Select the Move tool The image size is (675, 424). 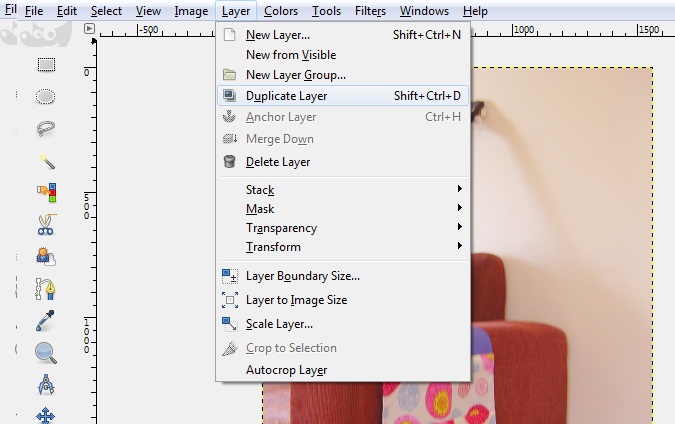46,416
